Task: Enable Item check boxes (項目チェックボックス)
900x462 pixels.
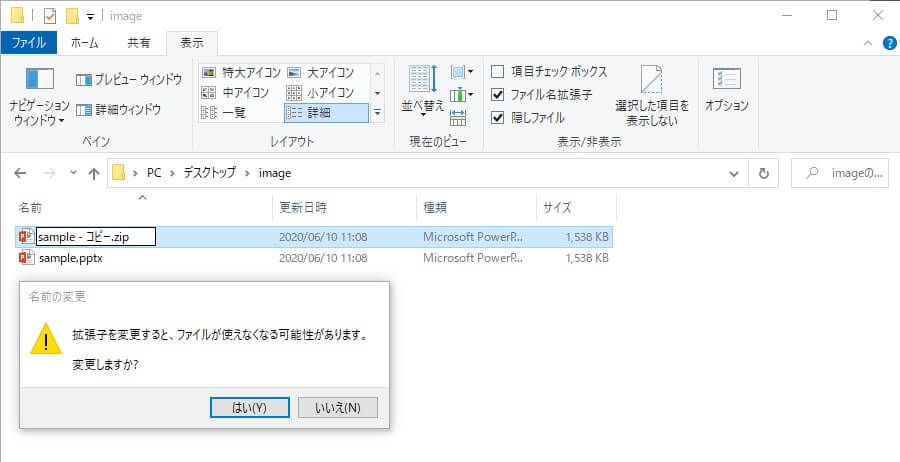Action: [x=550, y=72]
